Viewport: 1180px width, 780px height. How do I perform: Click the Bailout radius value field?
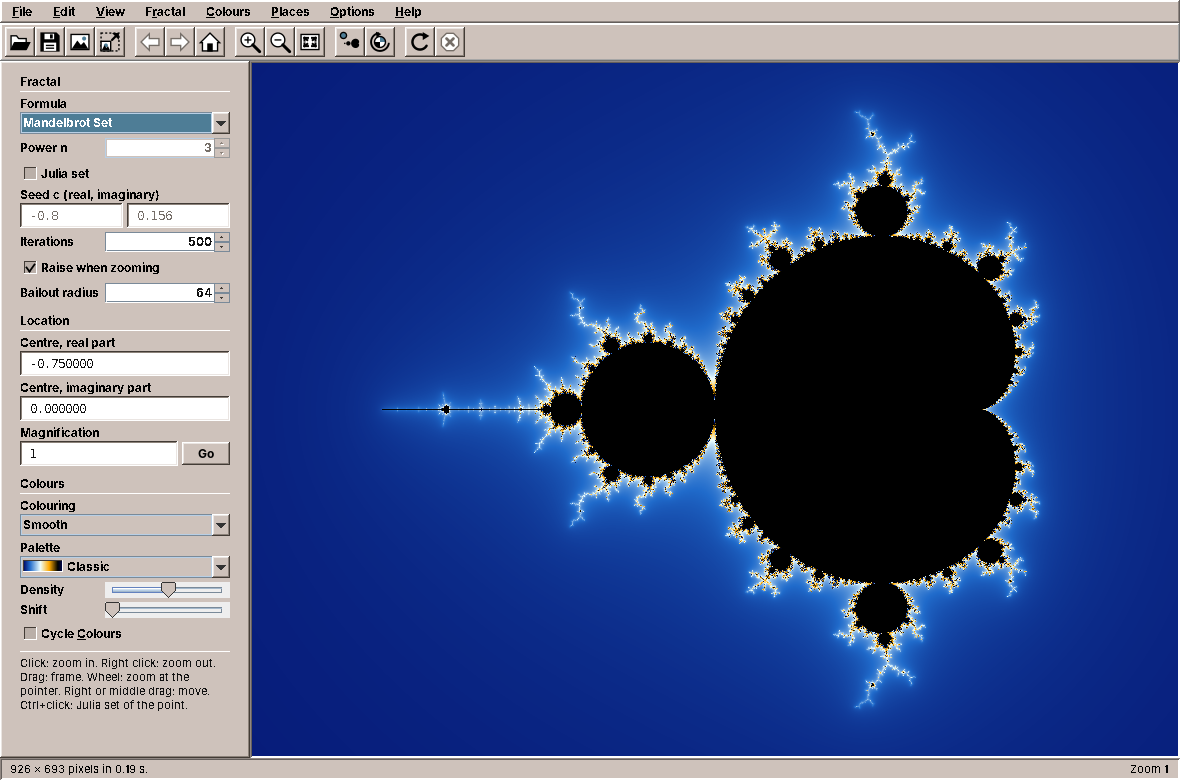click(160, 292)
